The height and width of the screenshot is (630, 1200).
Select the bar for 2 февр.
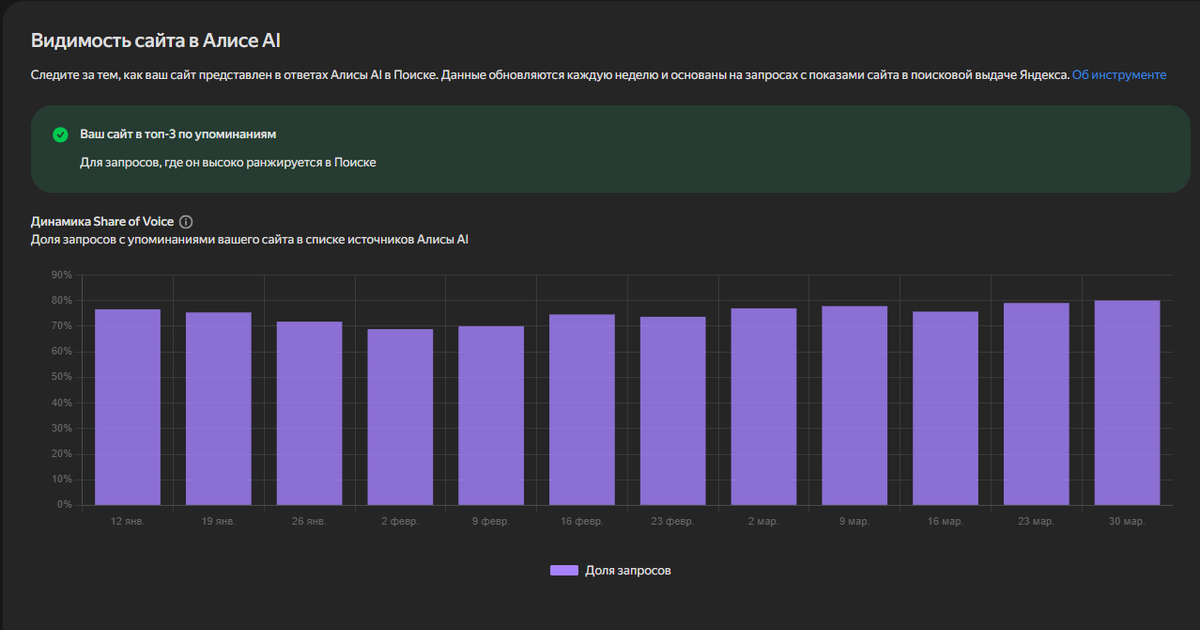pyautogui.click(x=400, y=417)
